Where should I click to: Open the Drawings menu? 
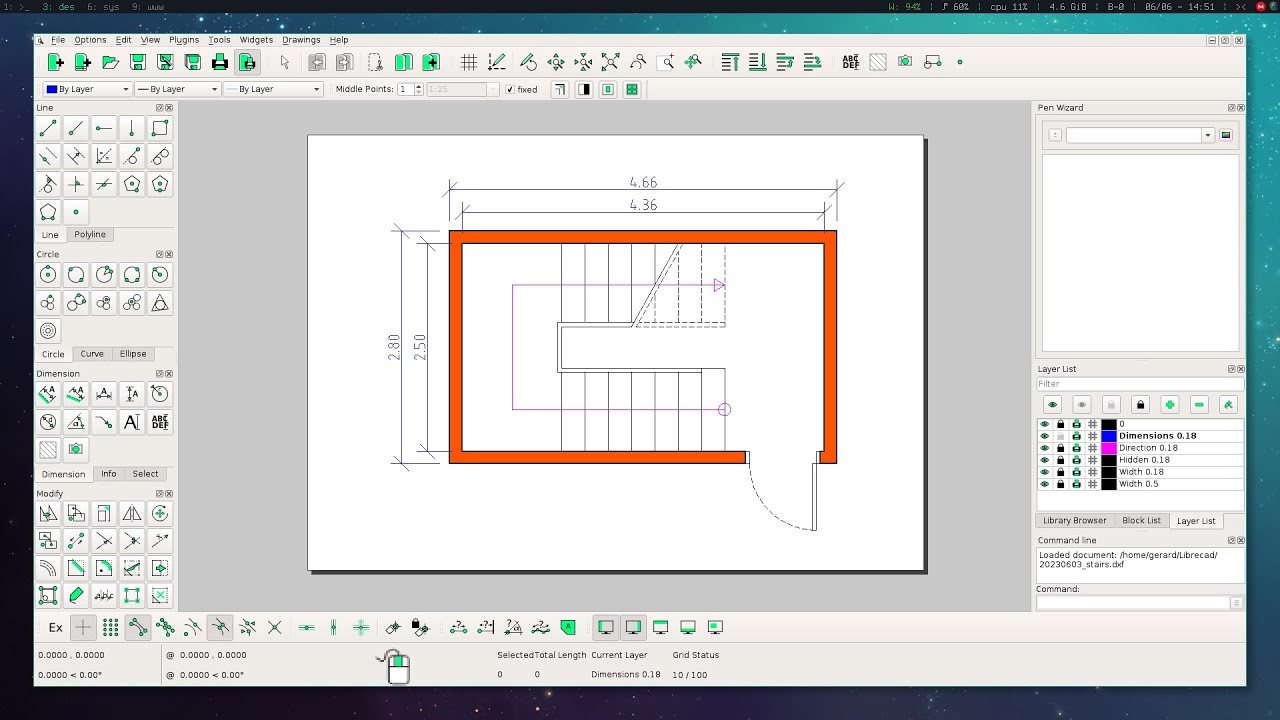click(301, 40)
